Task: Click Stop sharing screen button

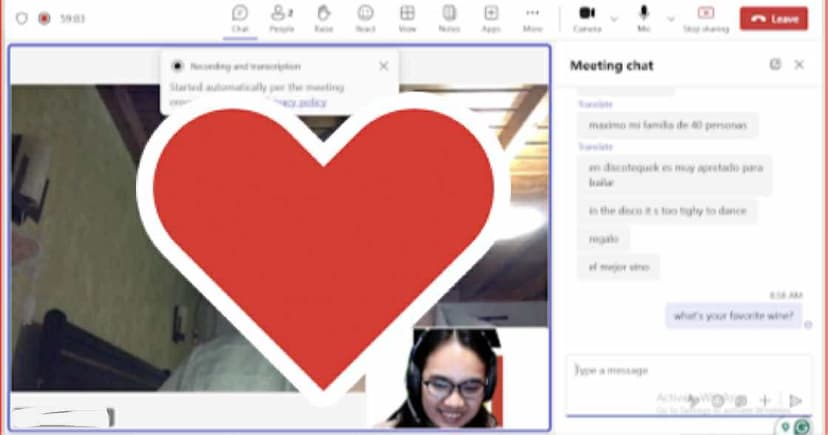Action: [x=706, y=17]
